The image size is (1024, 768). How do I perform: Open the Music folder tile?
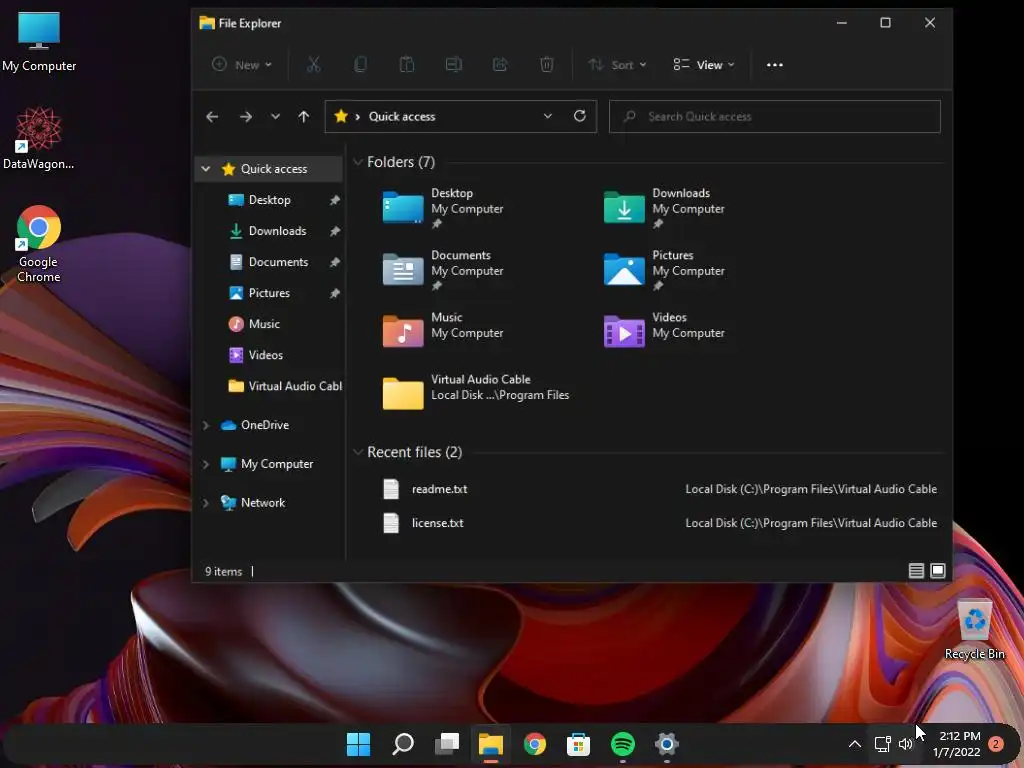tap(444, 331)
